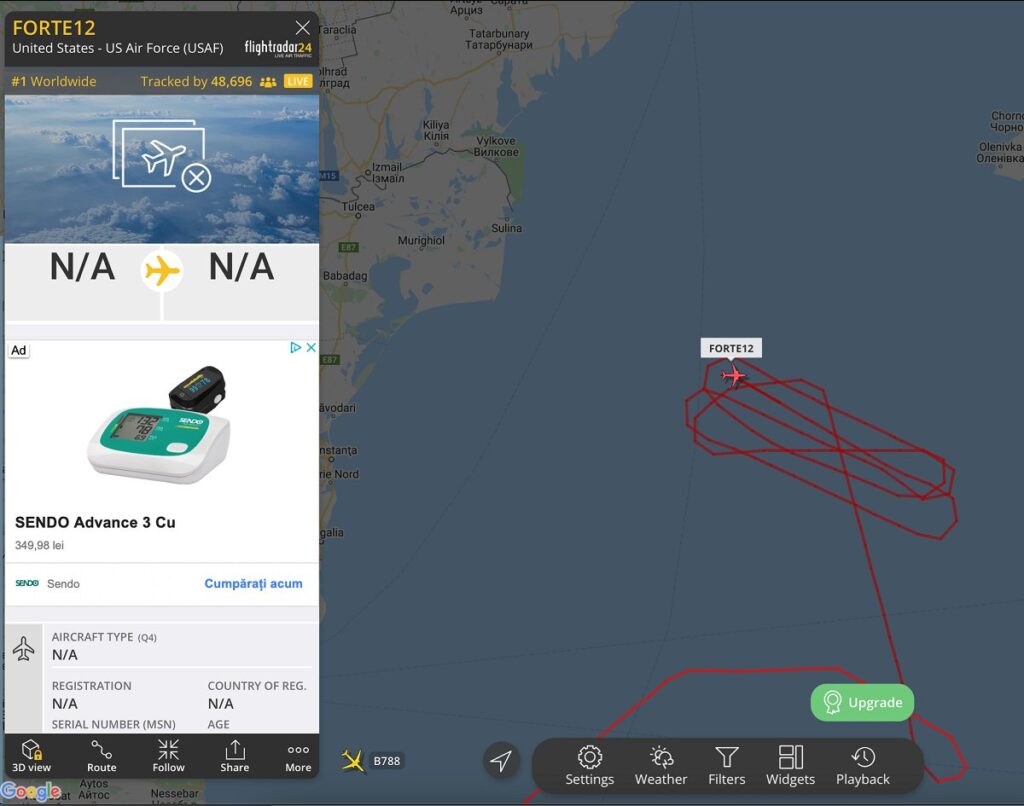
Task: Click the LIVE status badge
Action: click(x=298, y=82)
